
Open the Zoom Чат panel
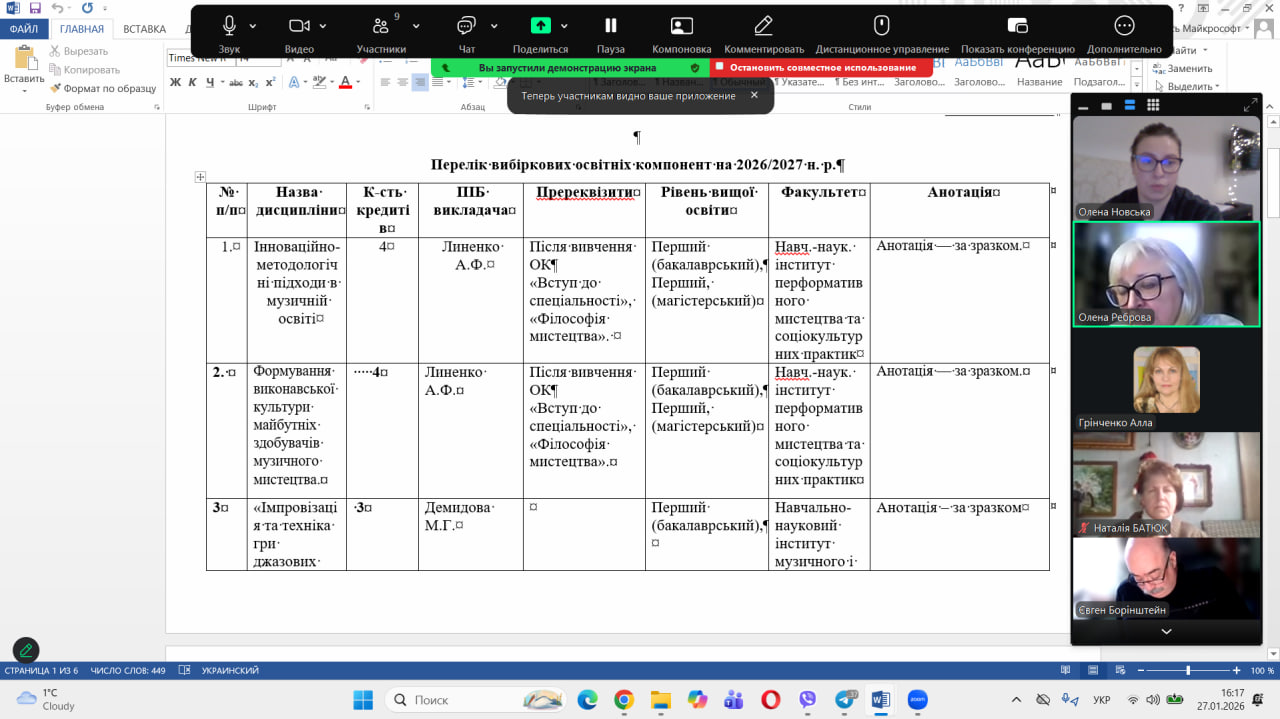[466, 26]
